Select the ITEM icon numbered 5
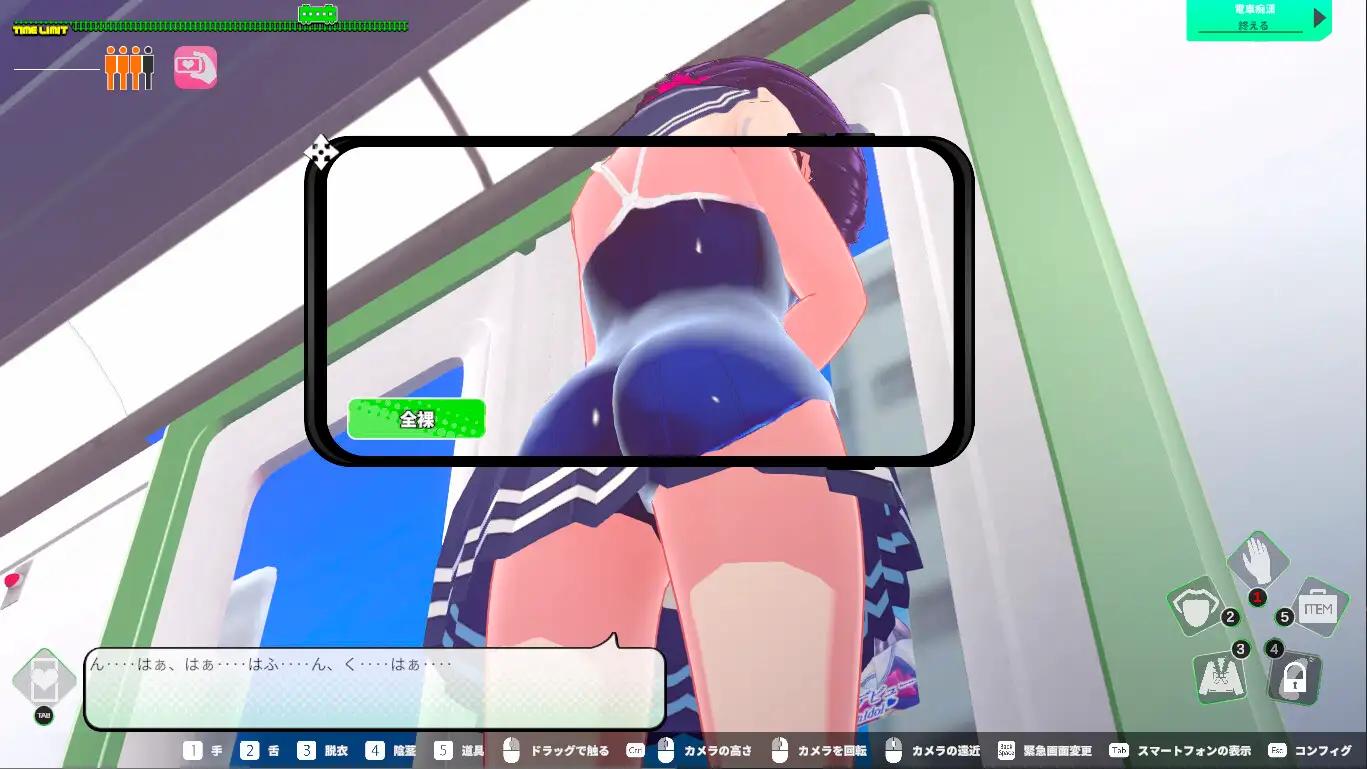Viewport: 1367px width, 769px height. pos(1316,608)
